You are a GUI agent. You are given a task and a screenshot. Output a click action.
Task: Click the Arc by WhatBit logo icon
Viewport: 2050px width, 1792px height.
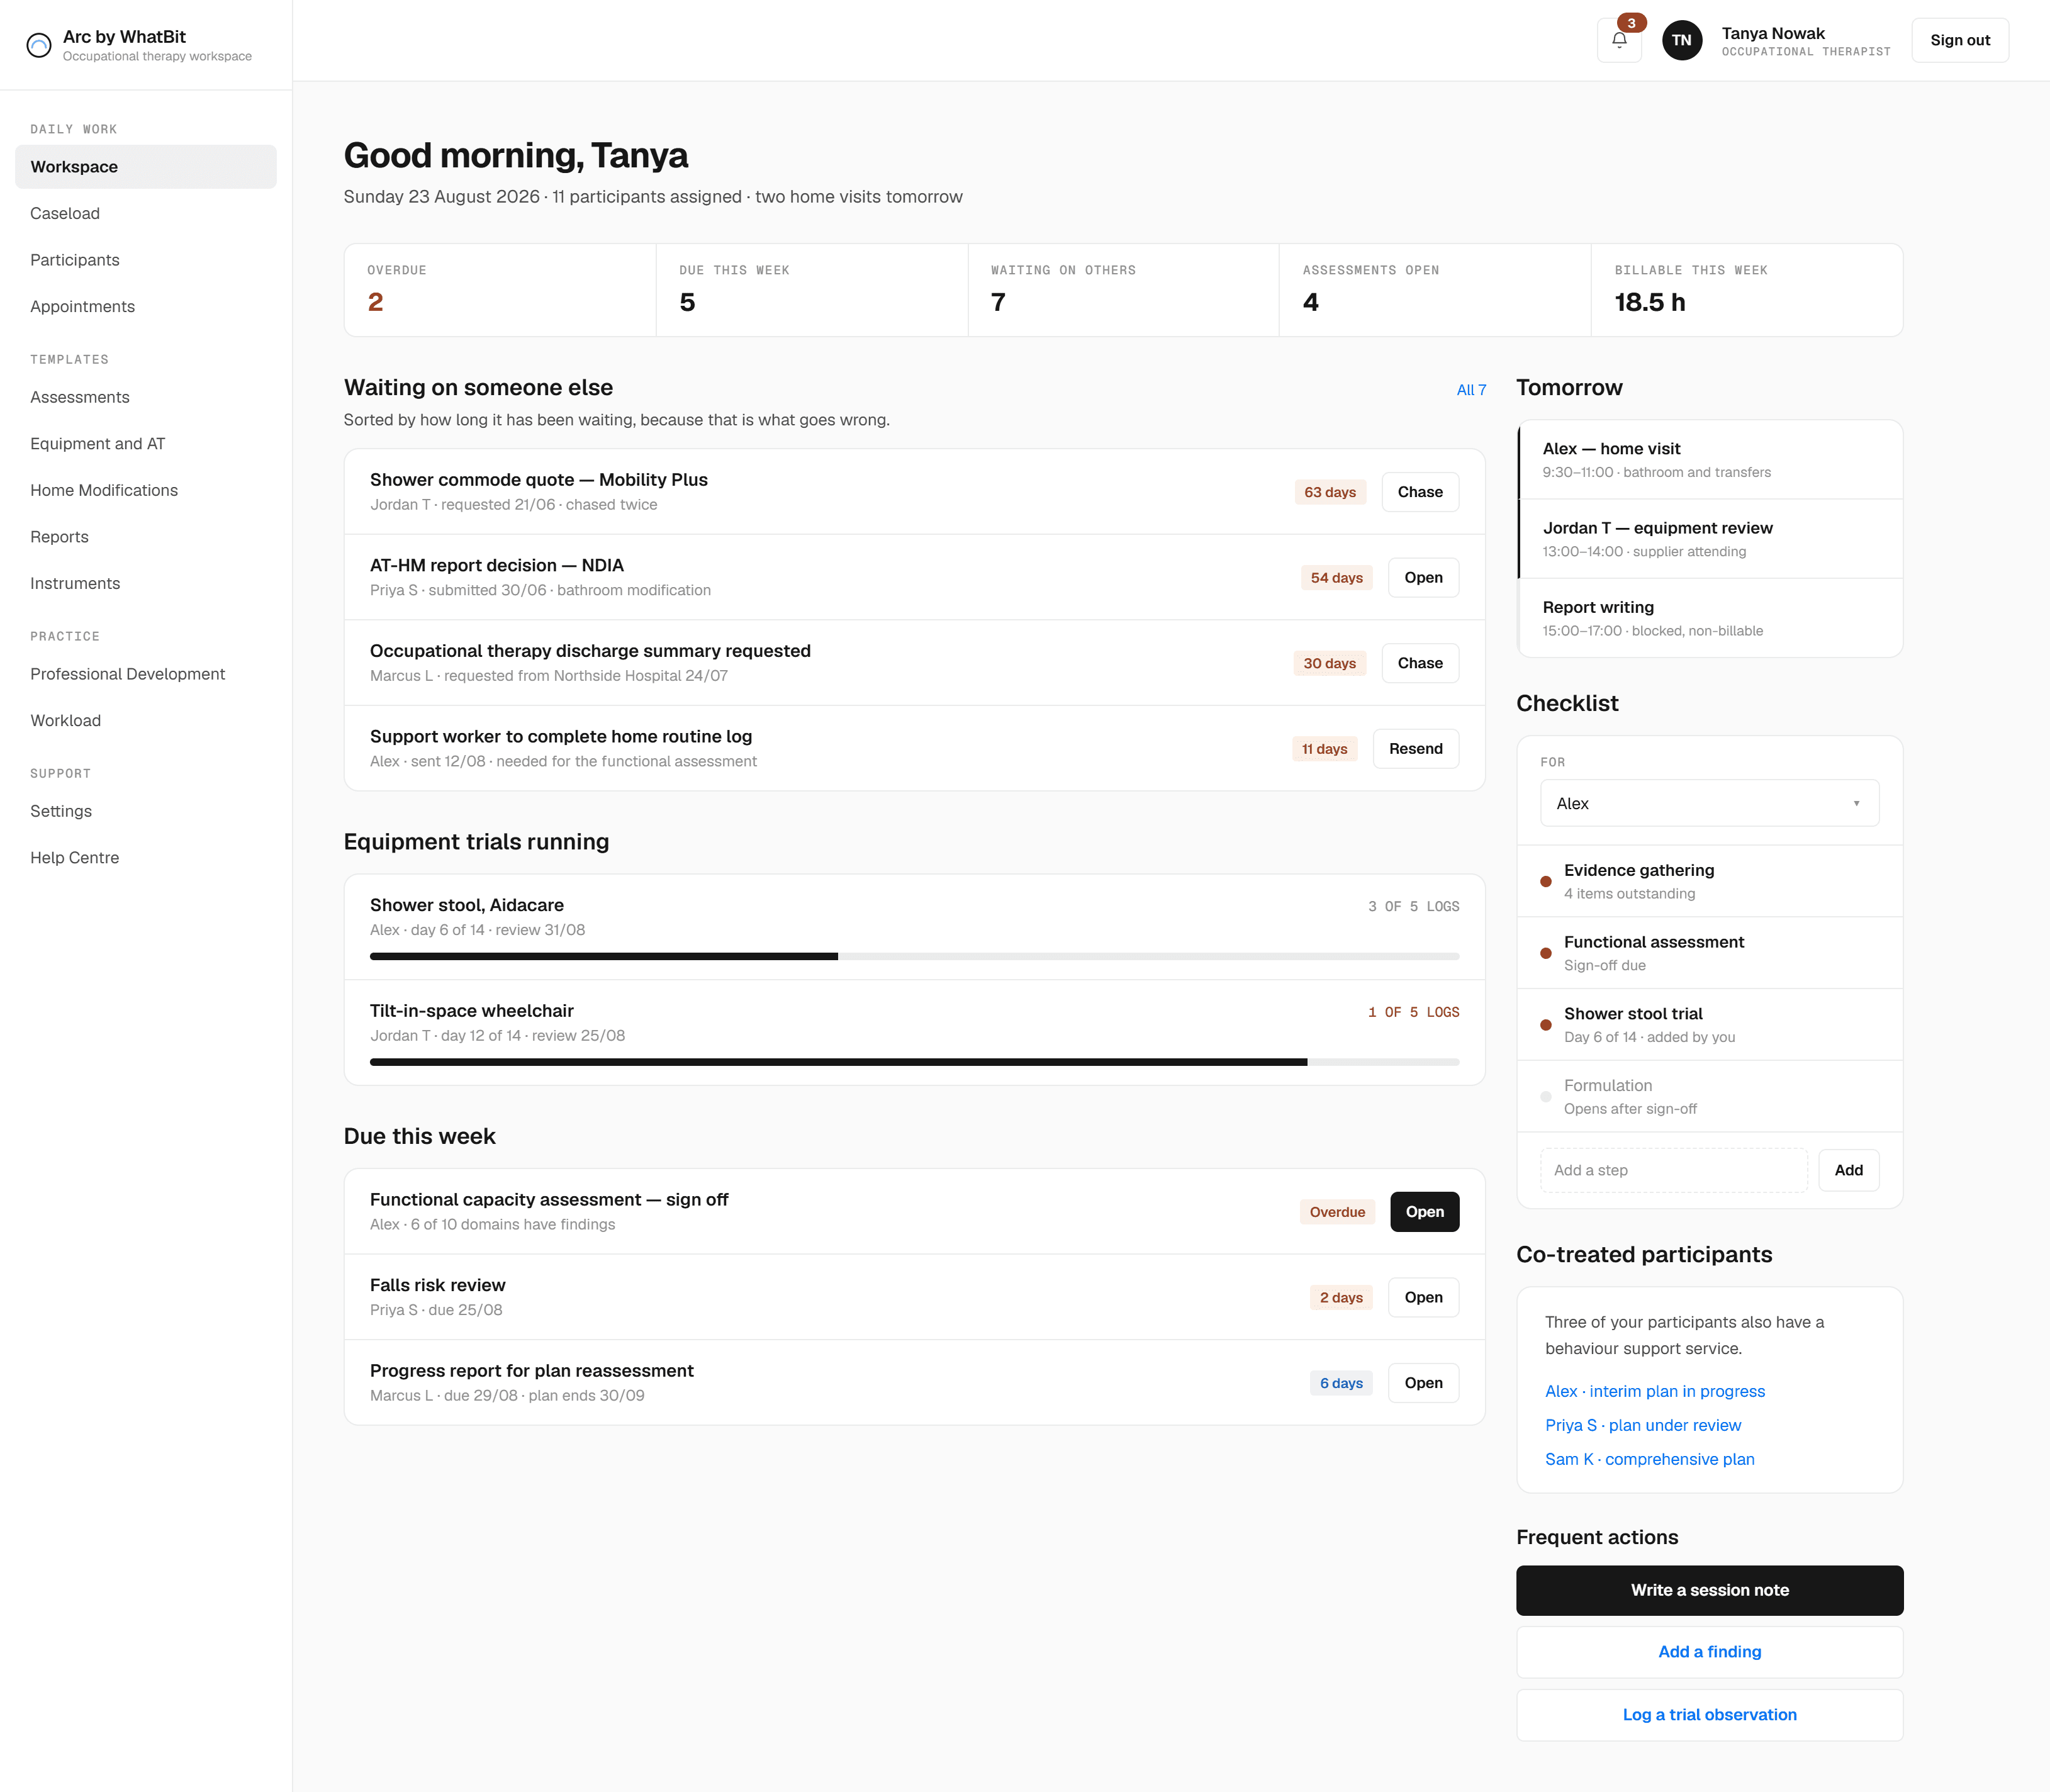39,45
